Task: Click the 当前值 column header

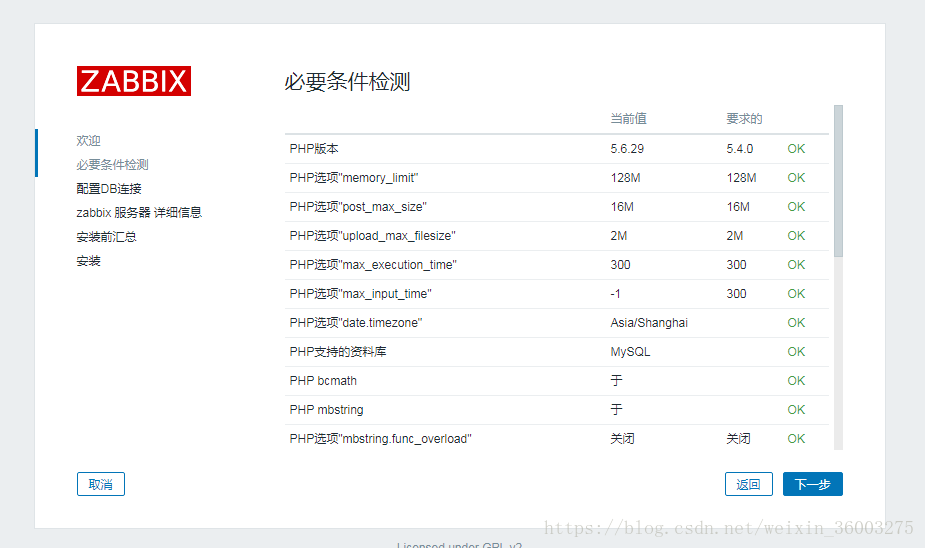Action: tap(628, 119)
